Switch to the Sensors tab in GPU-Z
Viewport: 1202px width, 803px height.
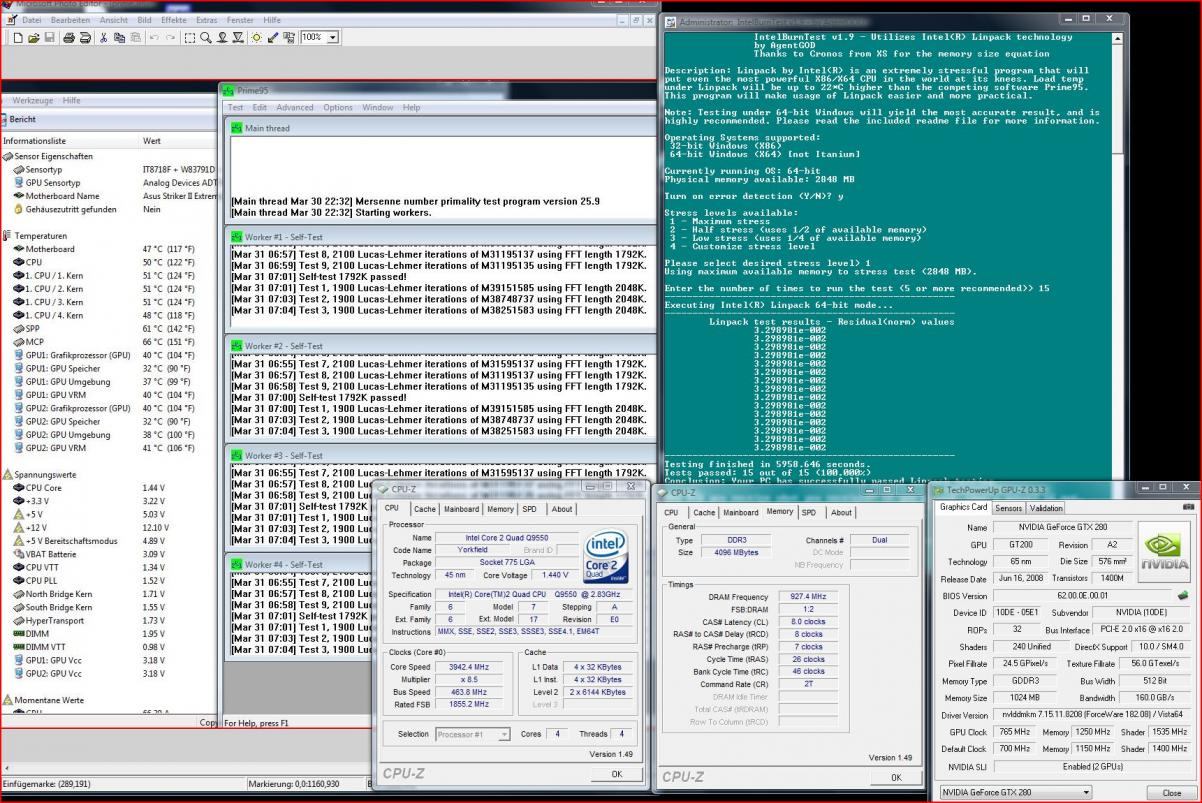(x=1008, y=508)
